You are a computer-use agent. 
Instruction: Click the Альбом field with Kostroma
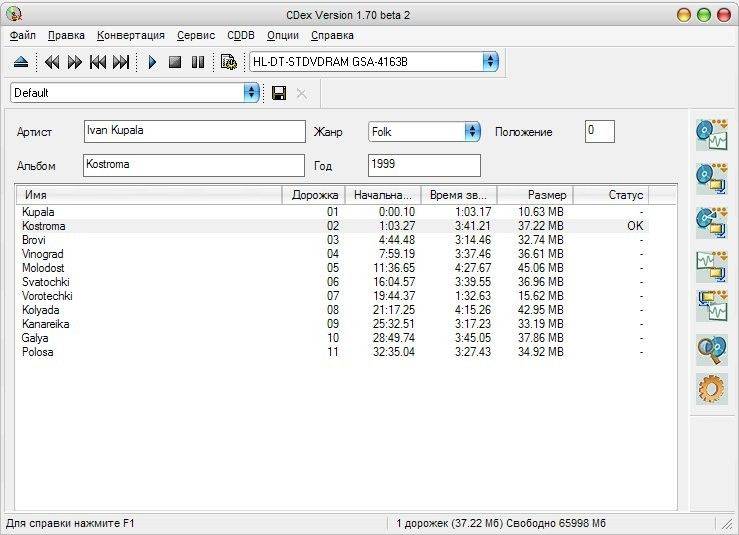(194, 165)
